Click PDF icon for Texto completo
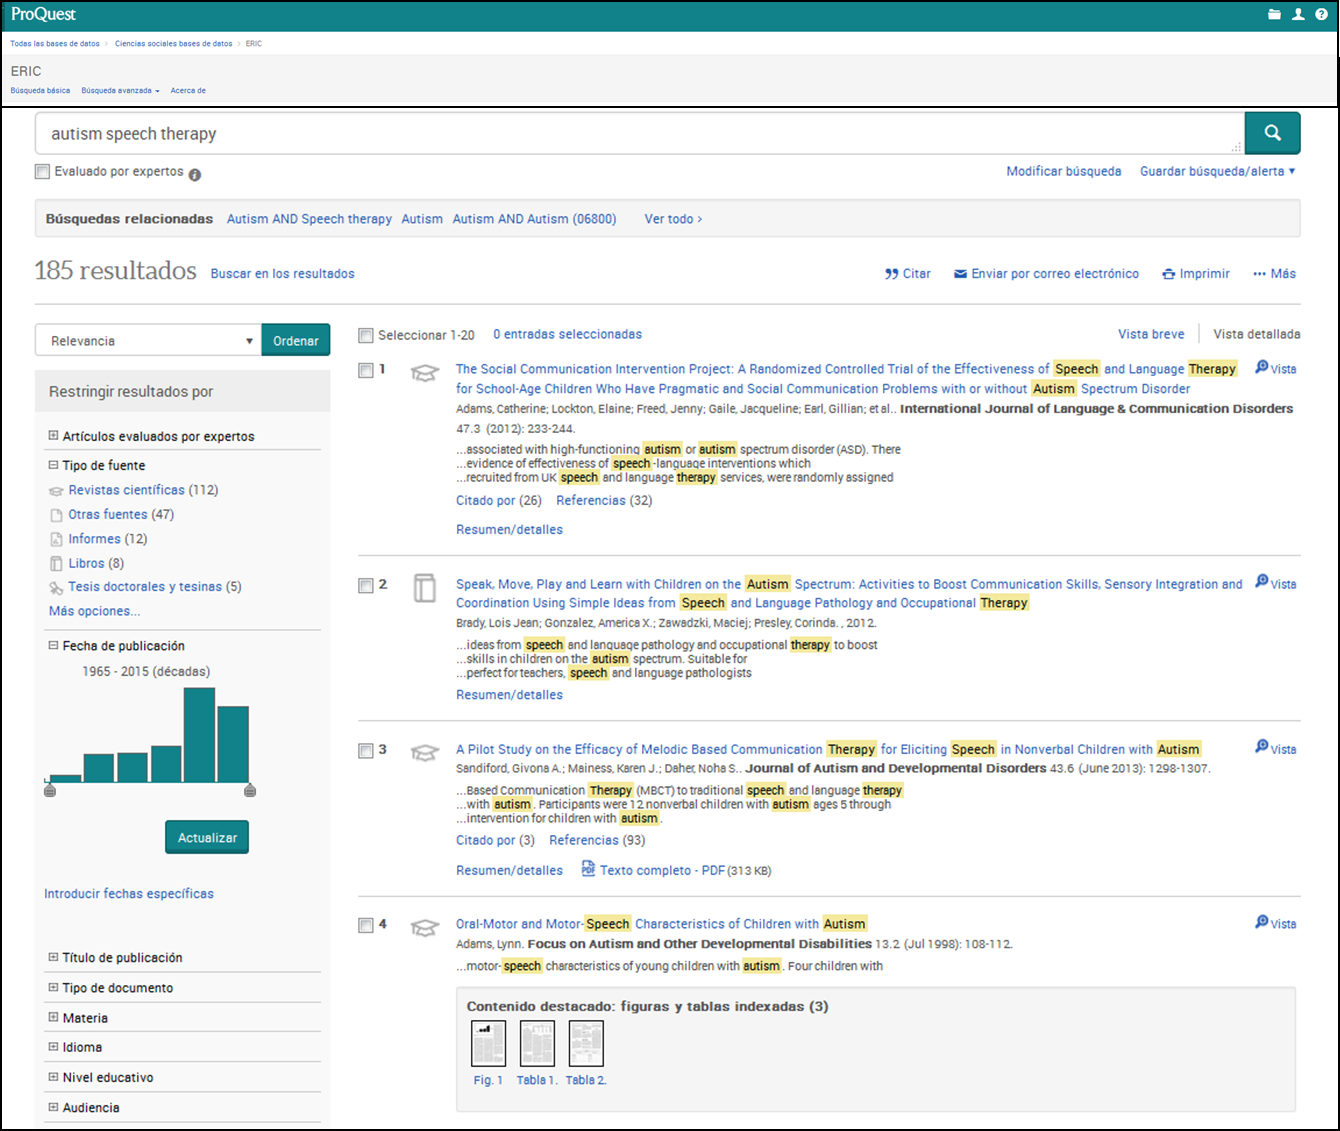The height and width of the screenshot is (1131, 1340). 588,868
